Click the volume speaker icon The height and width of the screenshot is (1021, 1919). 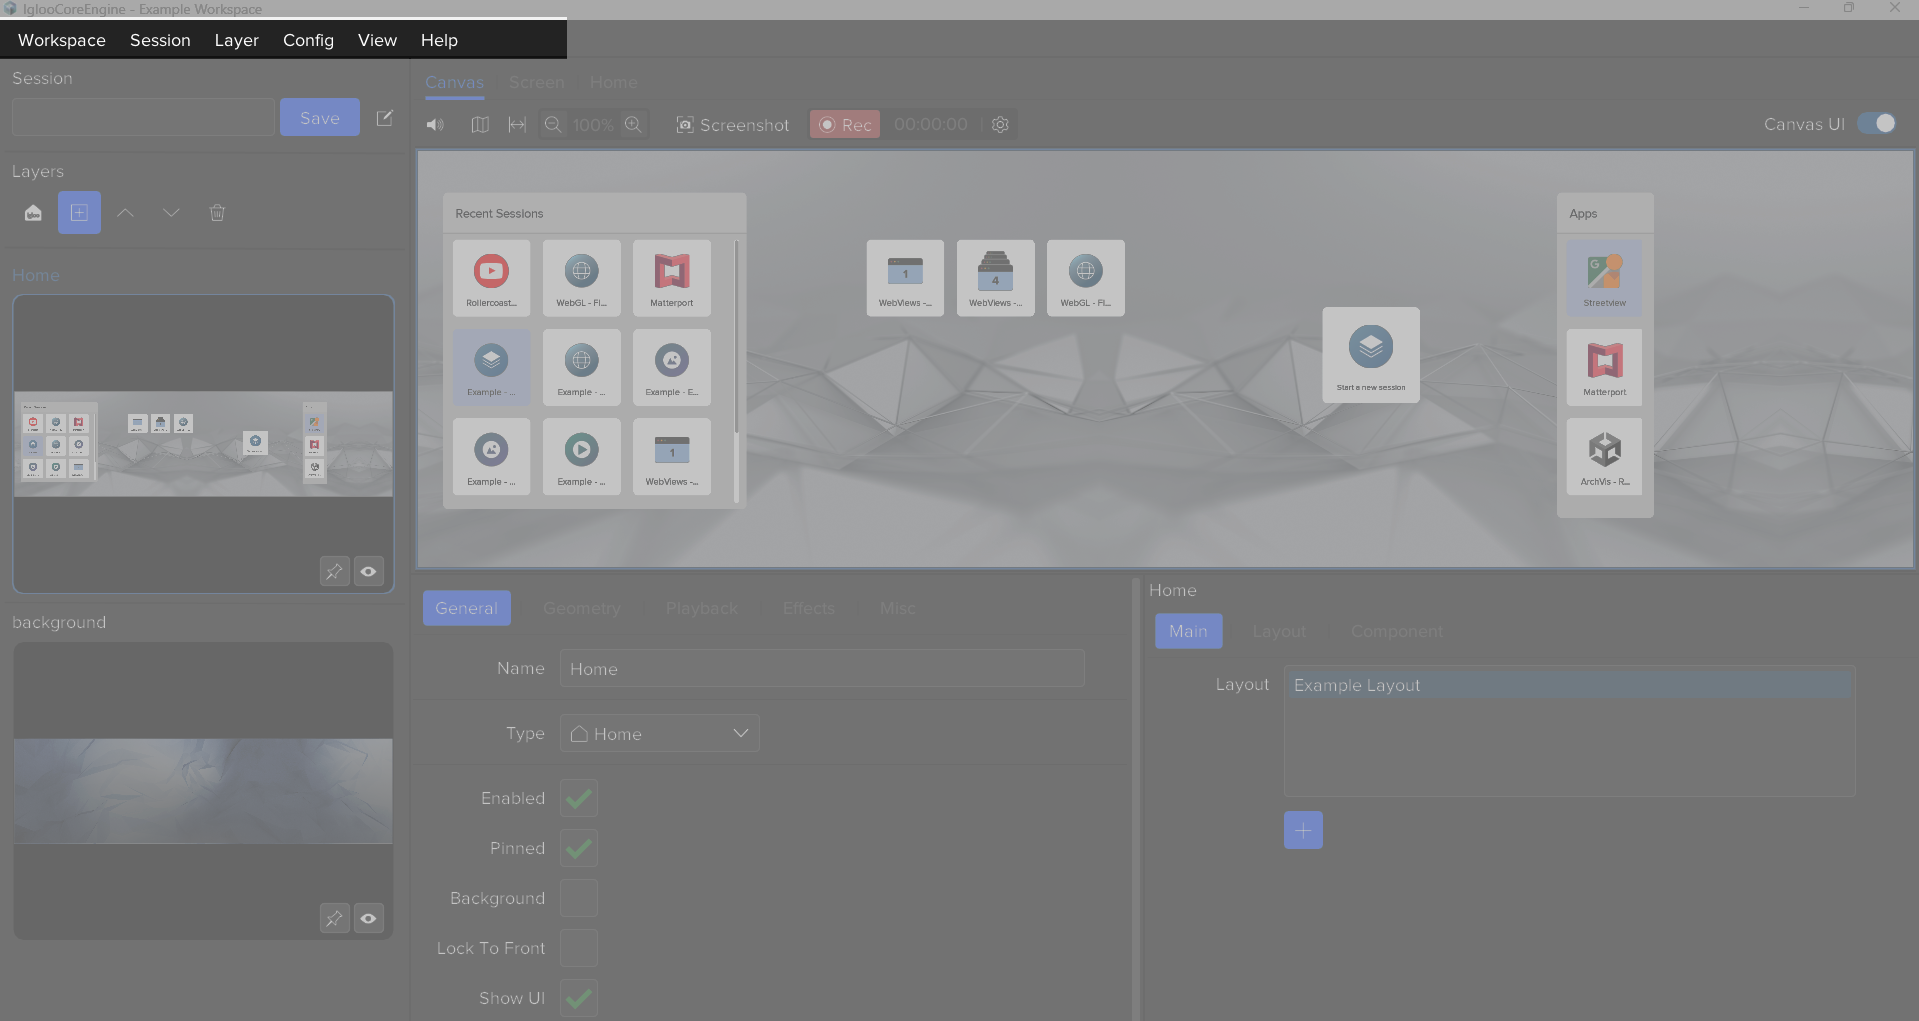[435, 125]
